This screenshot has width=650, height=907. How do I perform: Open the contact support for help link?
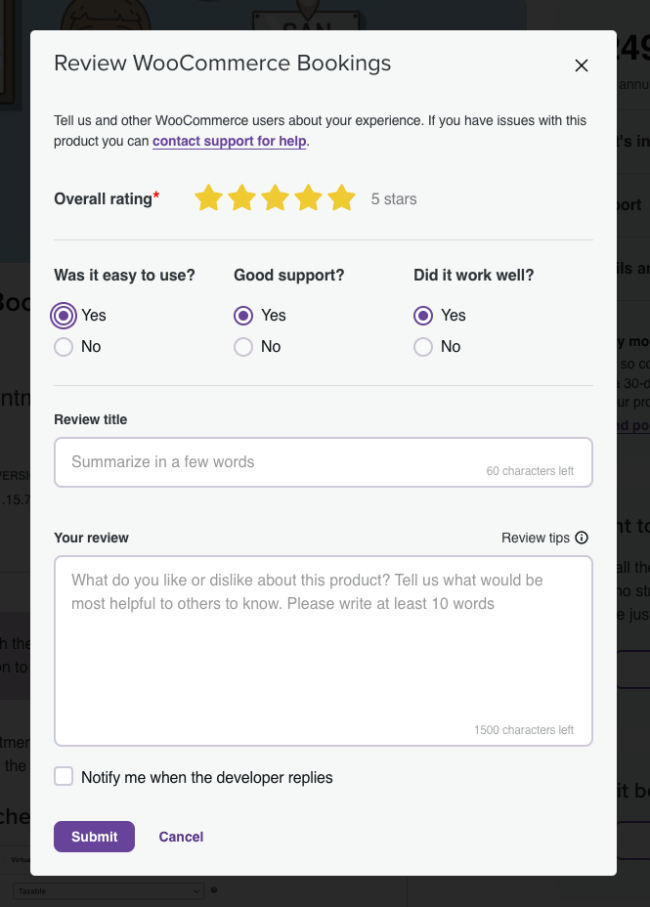pos(230,141)
